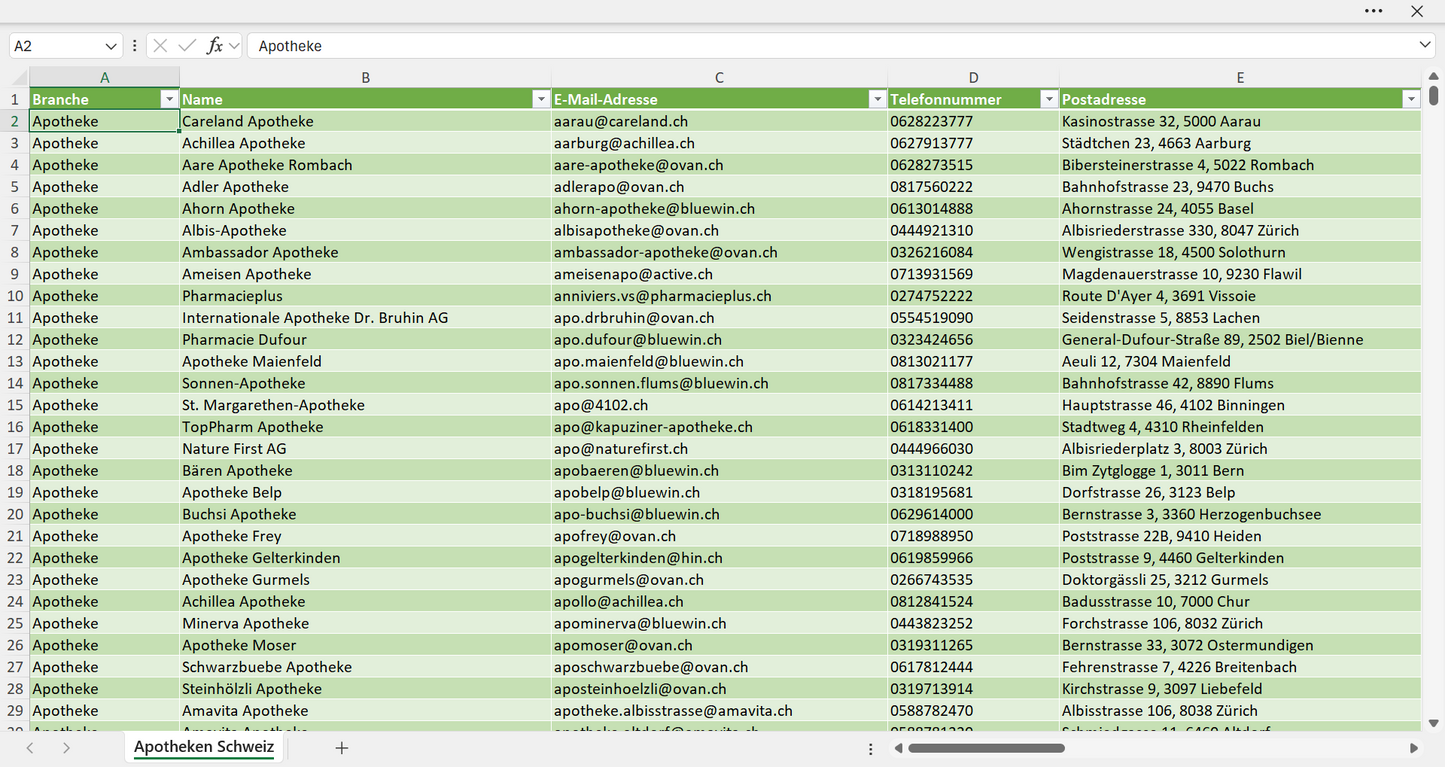Add a new sheet with the plus icon

341,748
